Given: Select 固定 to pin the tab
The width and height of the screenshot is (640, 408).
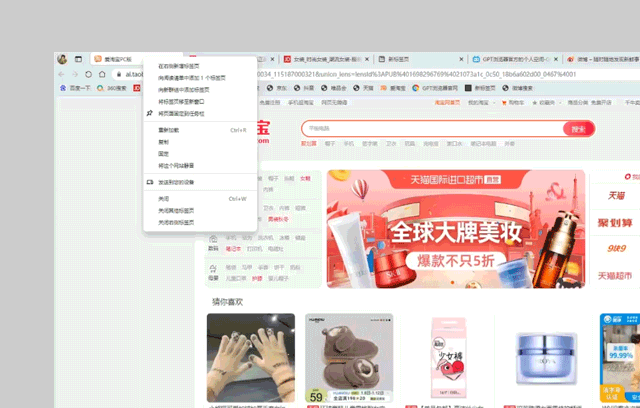Looking at the screenshot, I should [x=200, y=154].
